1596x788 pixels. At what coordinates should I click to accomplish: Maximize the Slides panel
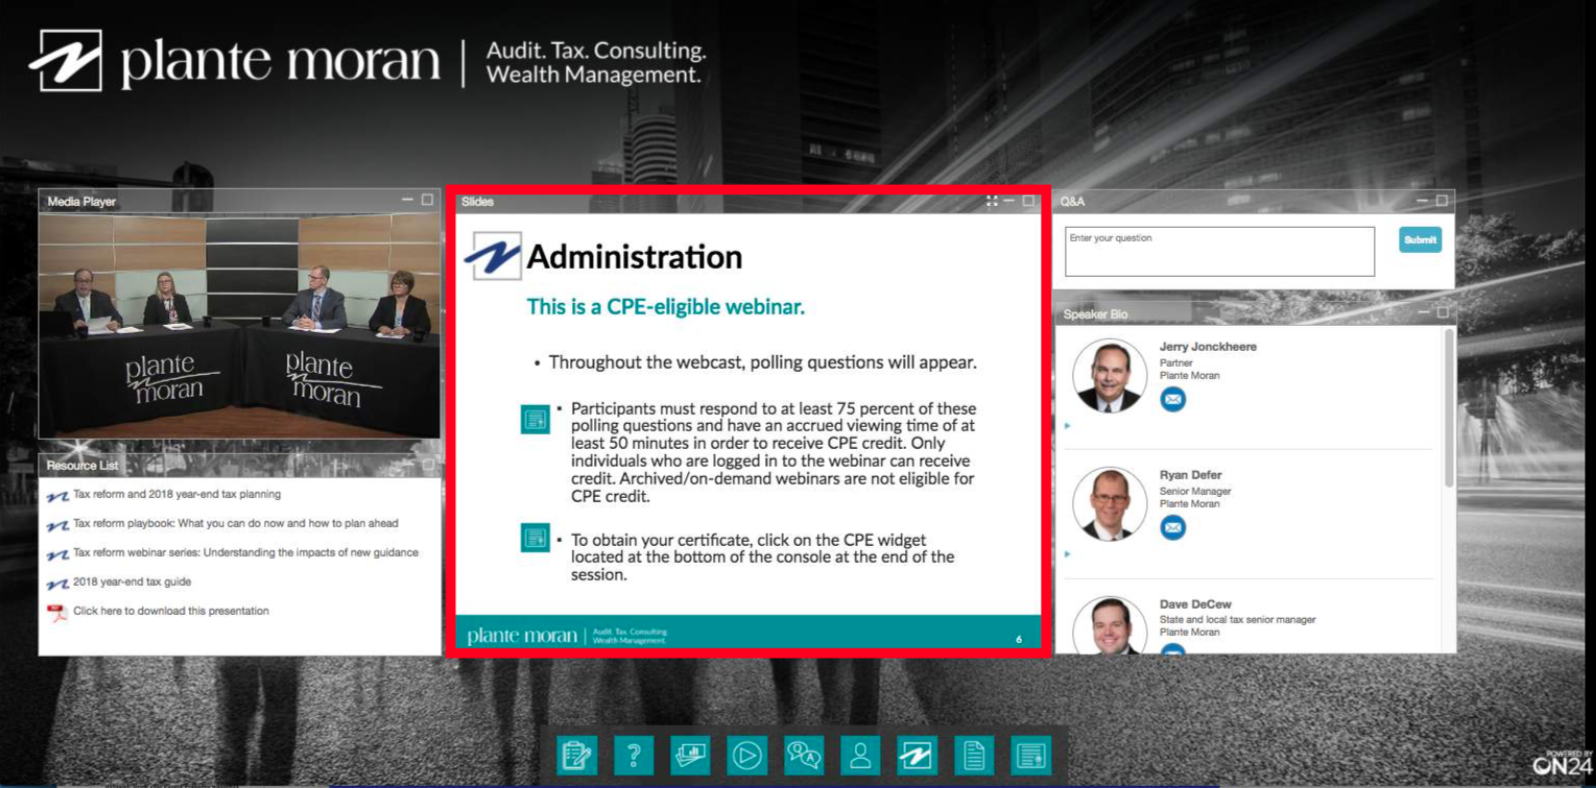point(1028,201)
